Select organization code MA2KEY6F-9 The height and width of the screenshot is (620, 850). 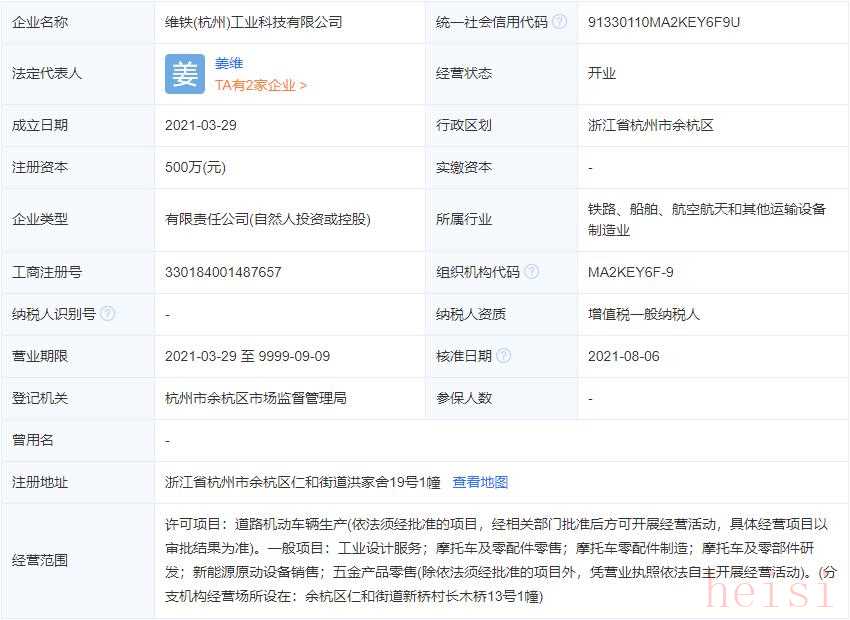click(x=630, y=272)
